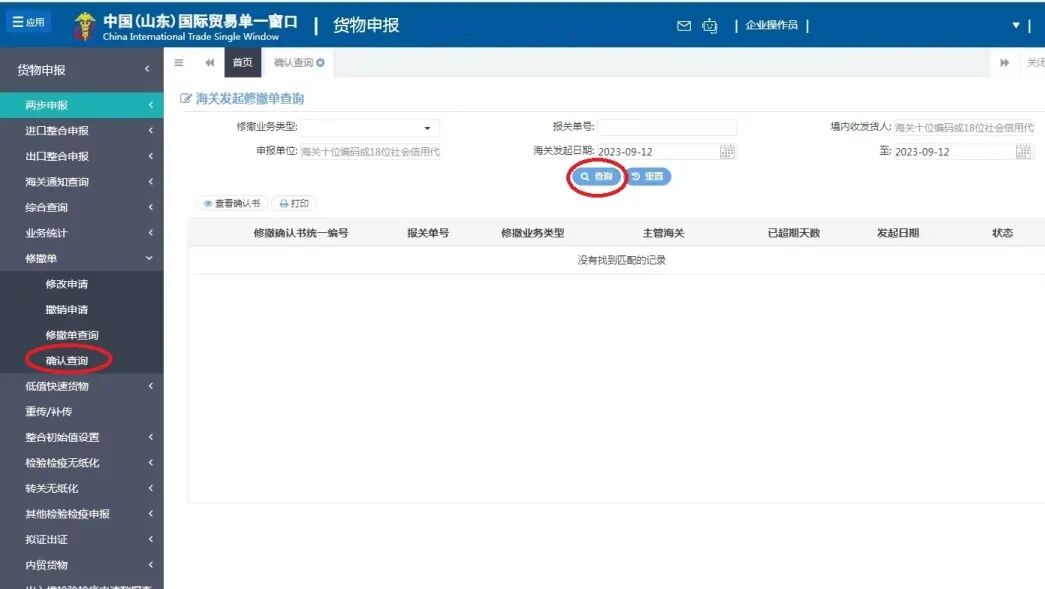Click the 查看确认书 button

point(232,203)
